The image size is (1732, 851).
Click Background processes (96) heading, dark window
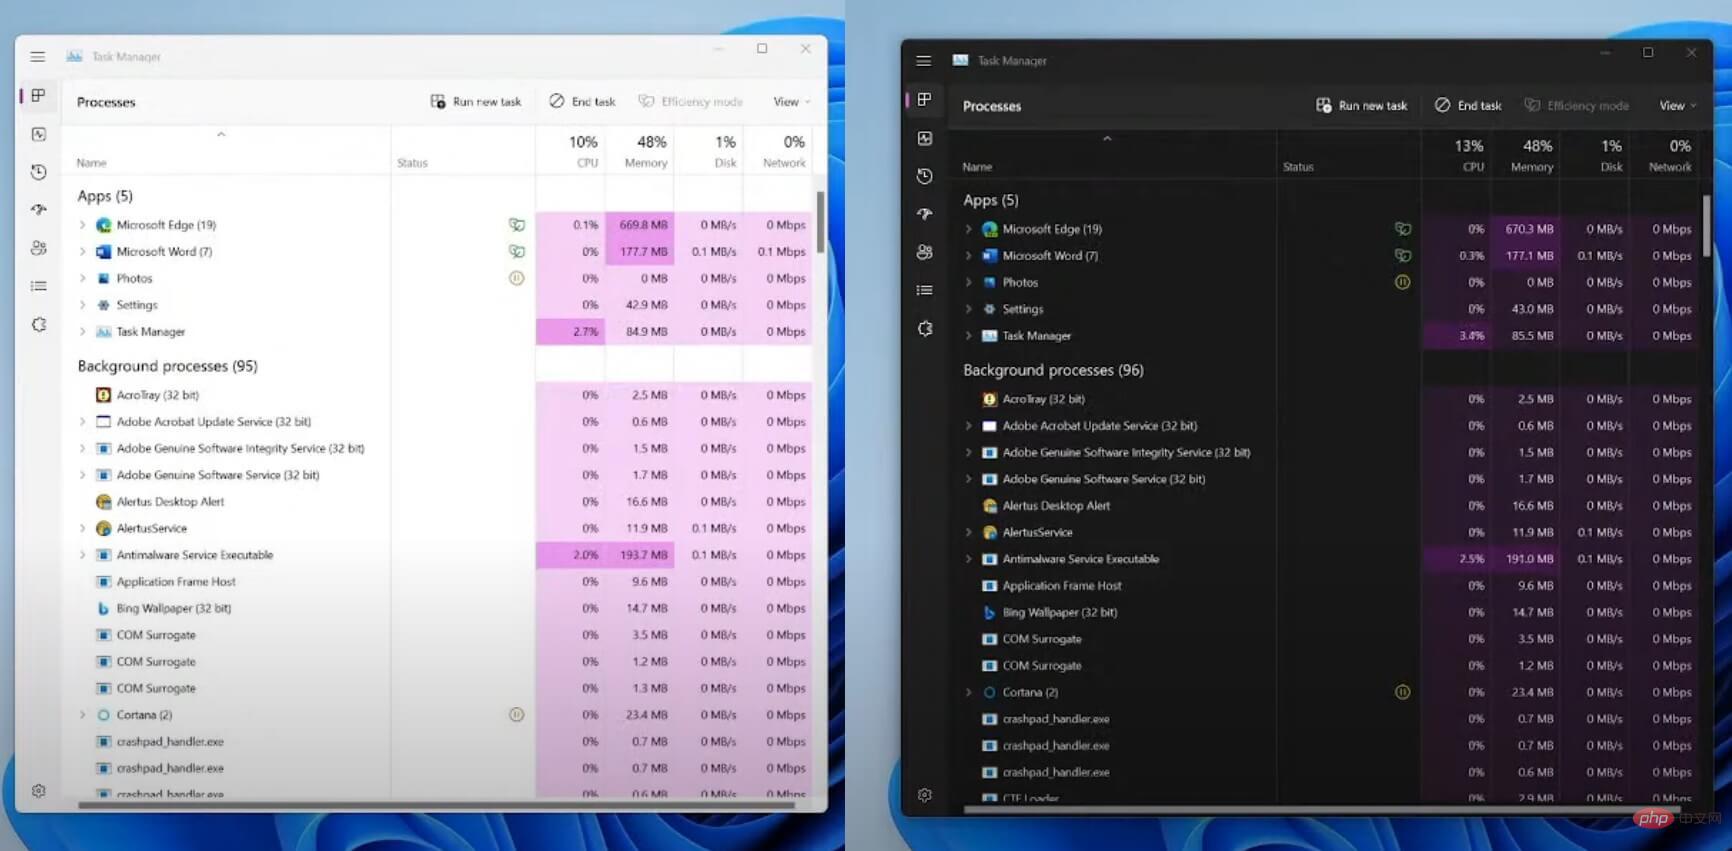[x=1053, y=370]
